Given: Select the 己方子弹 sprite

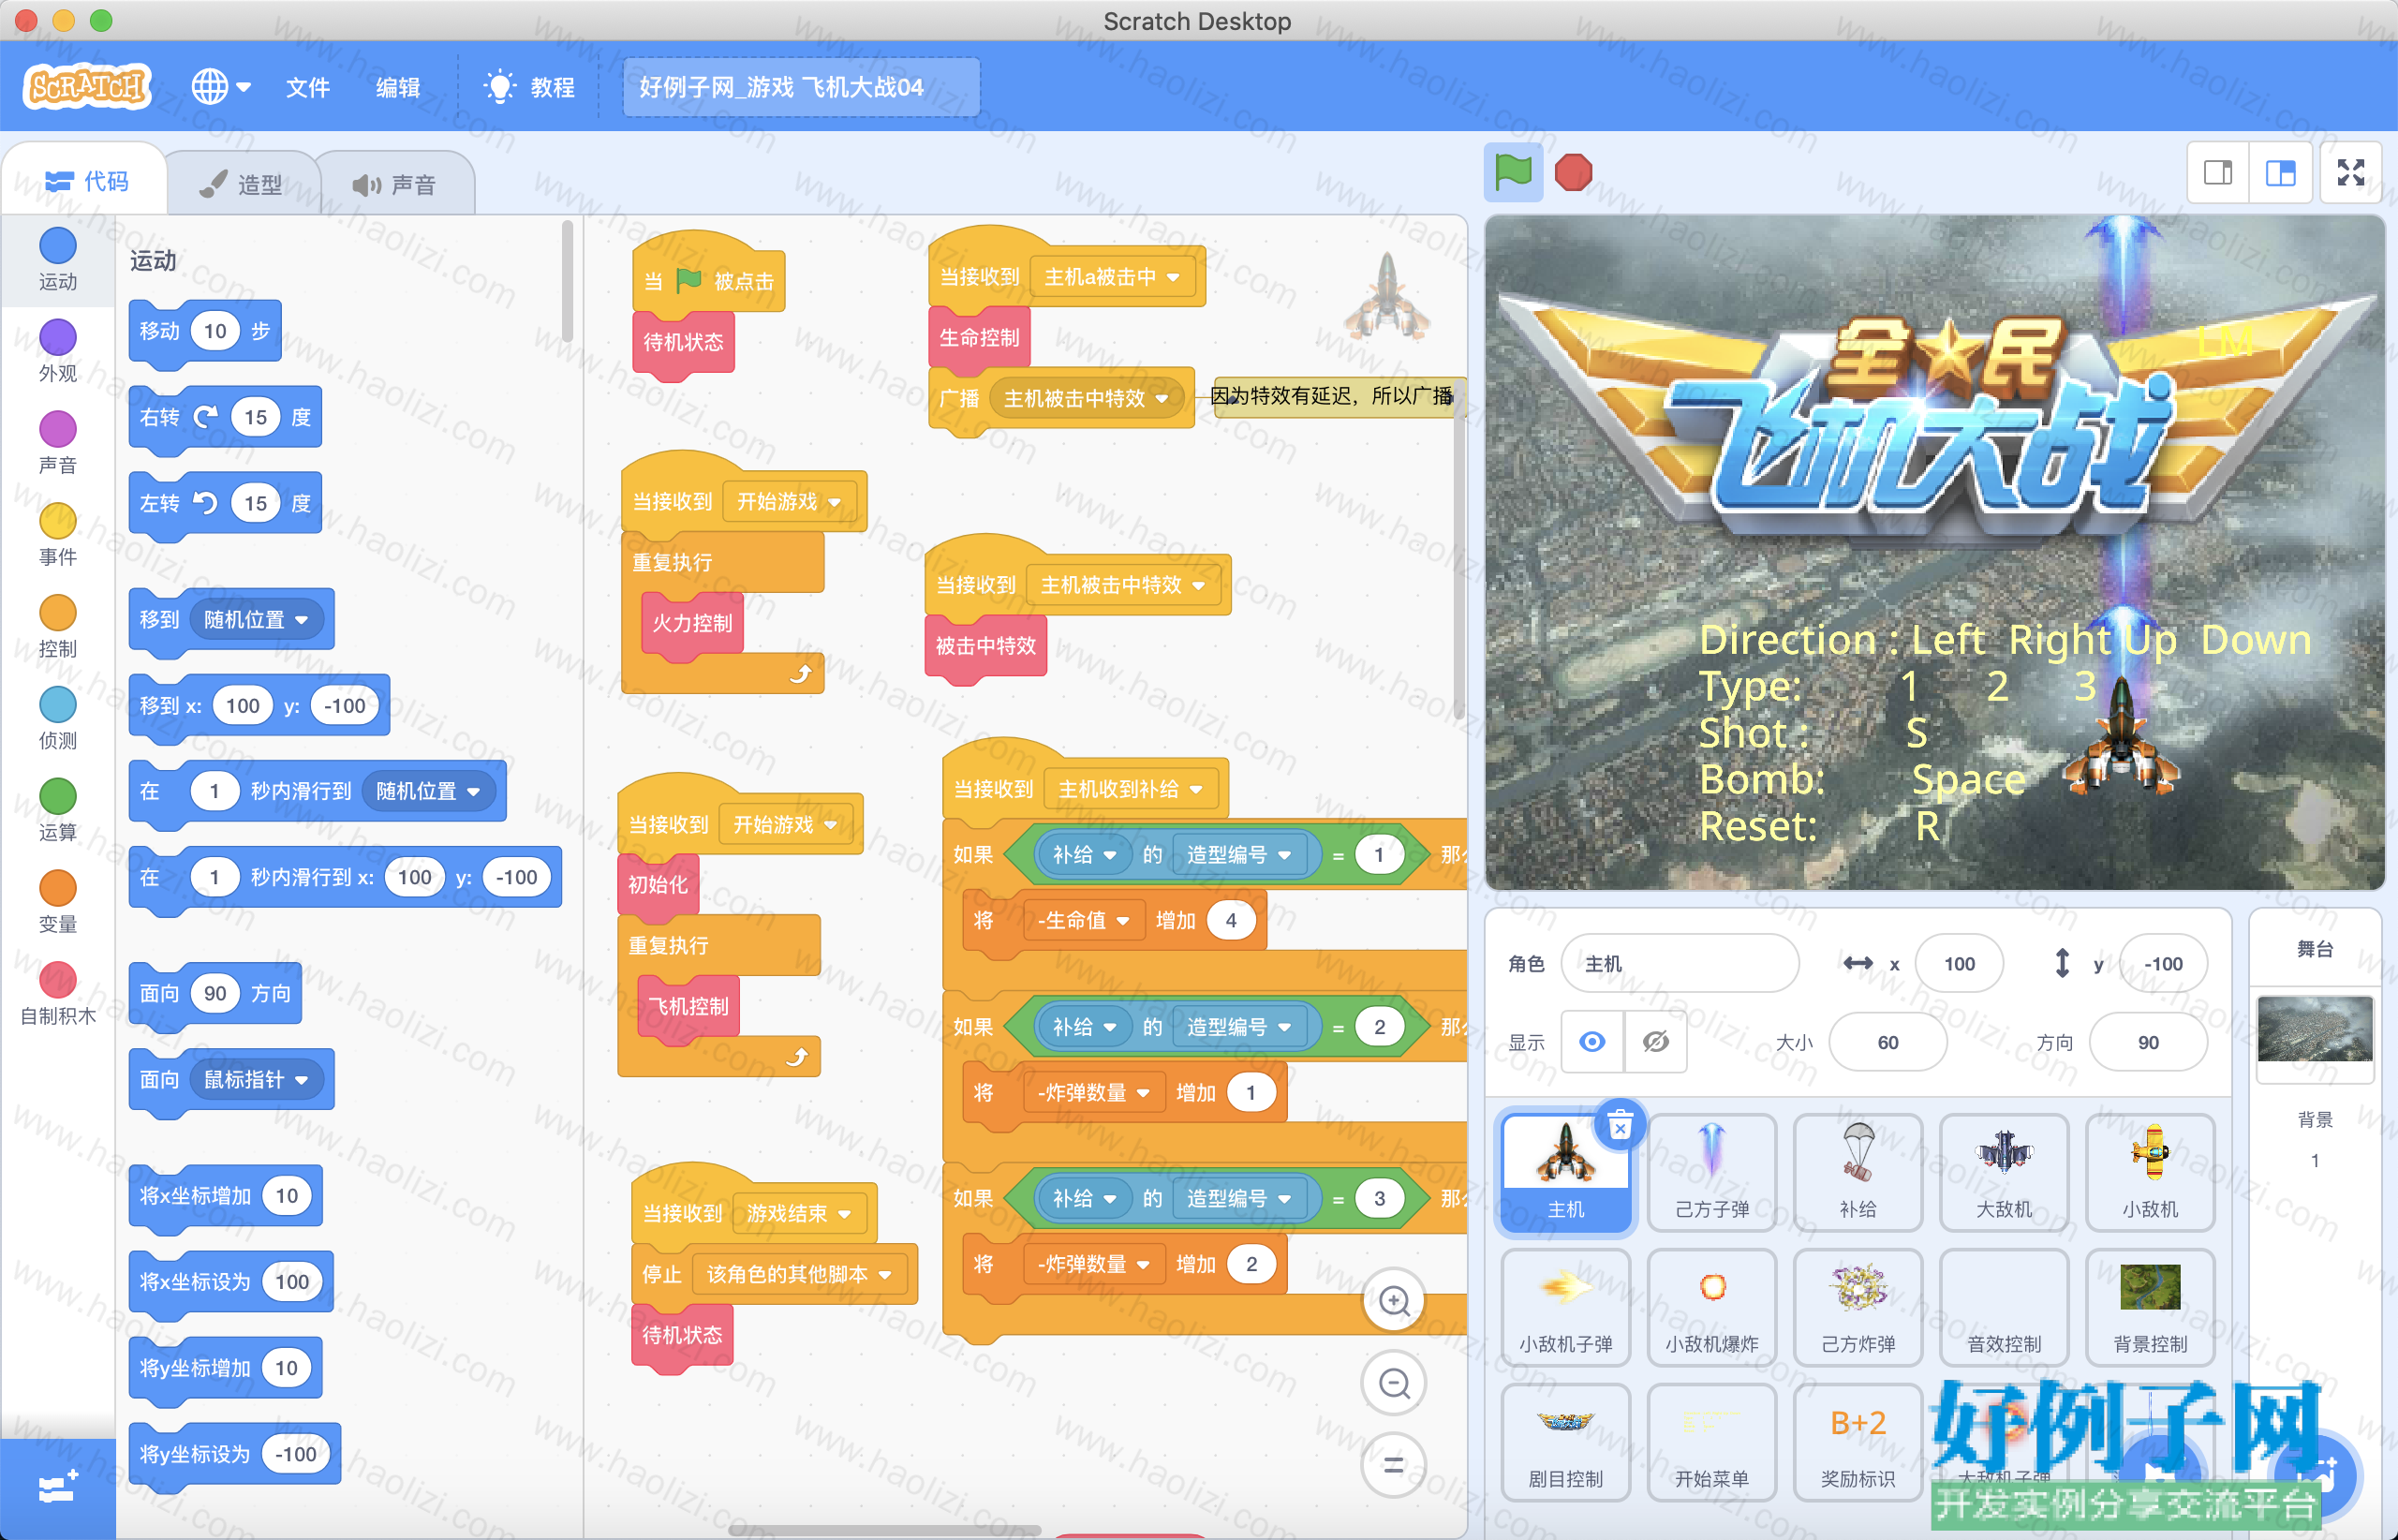Looking at the screenshot, I should coord(1712,1172).
